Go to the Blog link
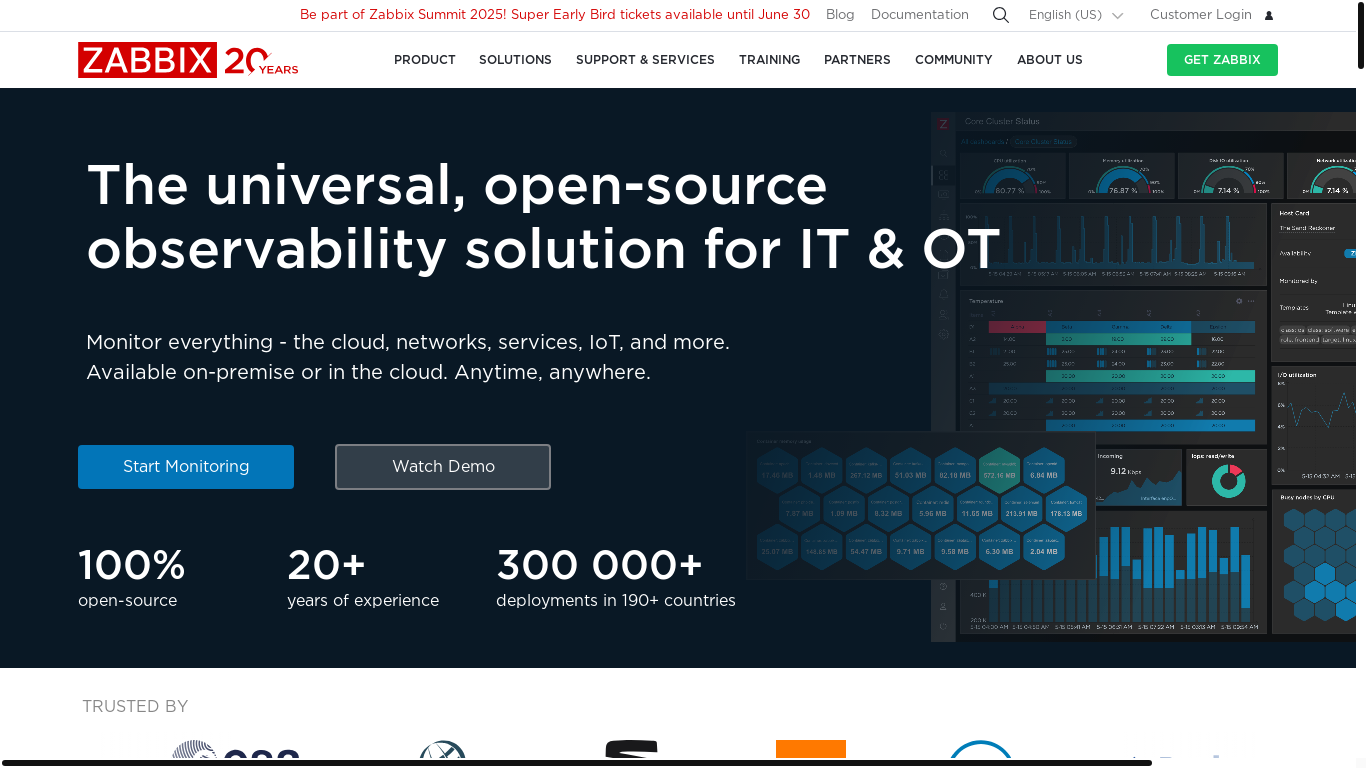 point(840,15)
